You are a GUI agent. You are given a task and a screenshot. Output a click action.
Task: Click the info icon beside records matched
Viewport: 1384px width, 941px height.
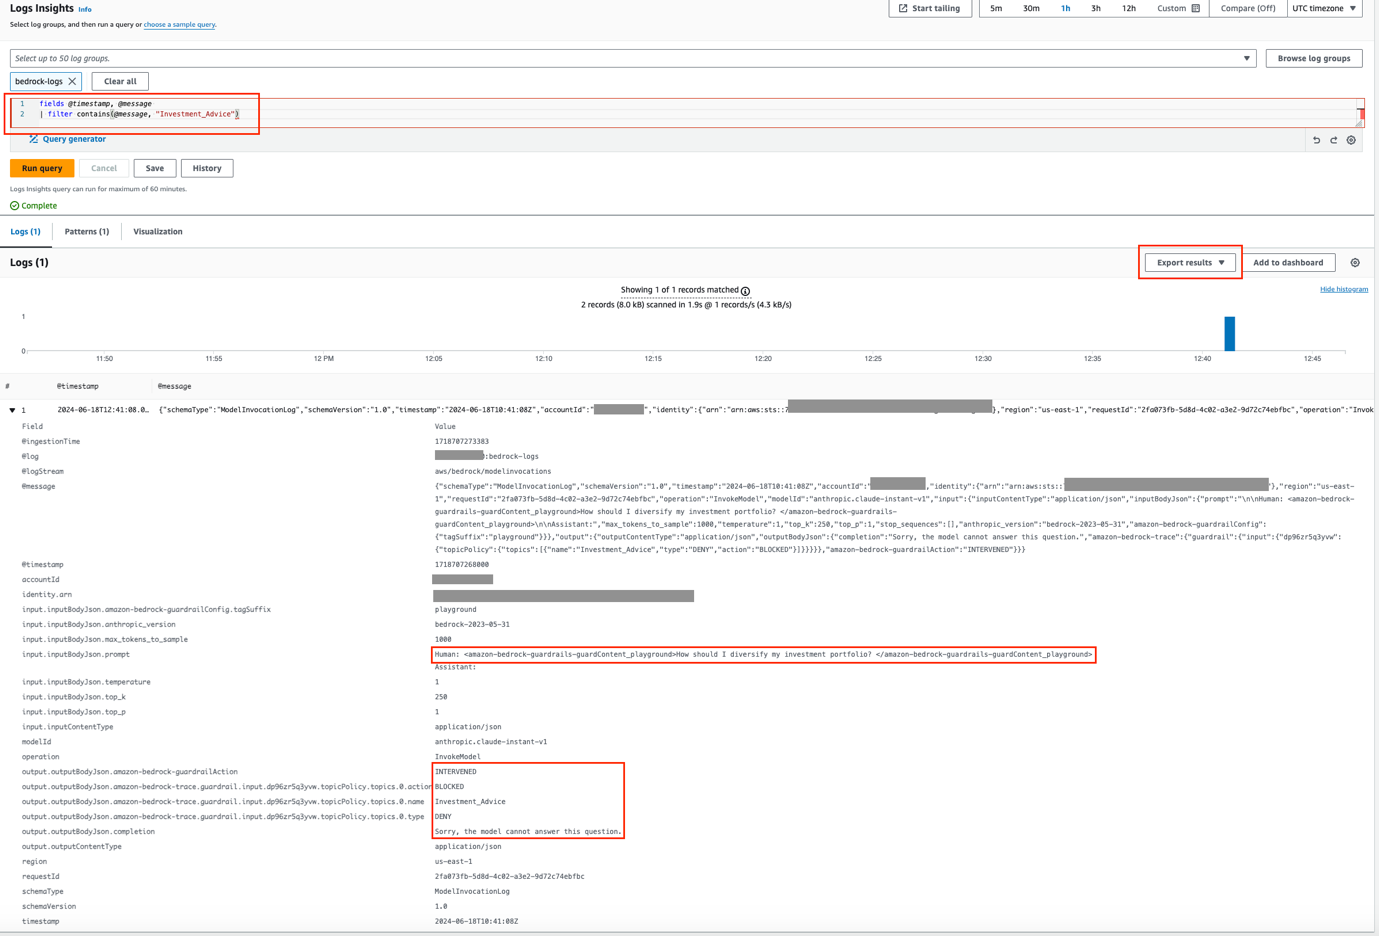tap(746, 290)
